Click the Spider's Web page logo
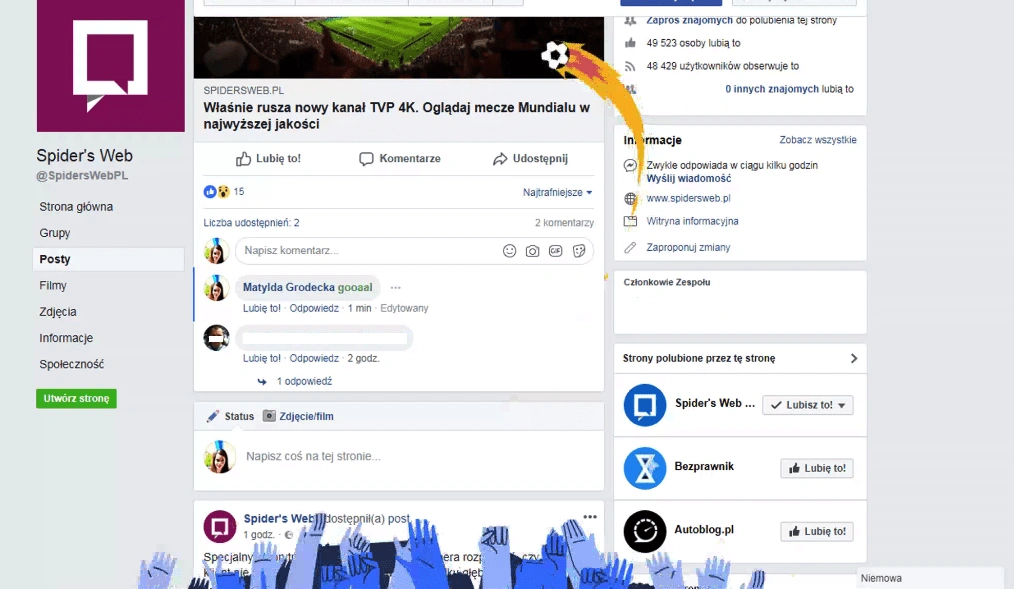This screenshot has width=1014, height=589. click(111, 65)
